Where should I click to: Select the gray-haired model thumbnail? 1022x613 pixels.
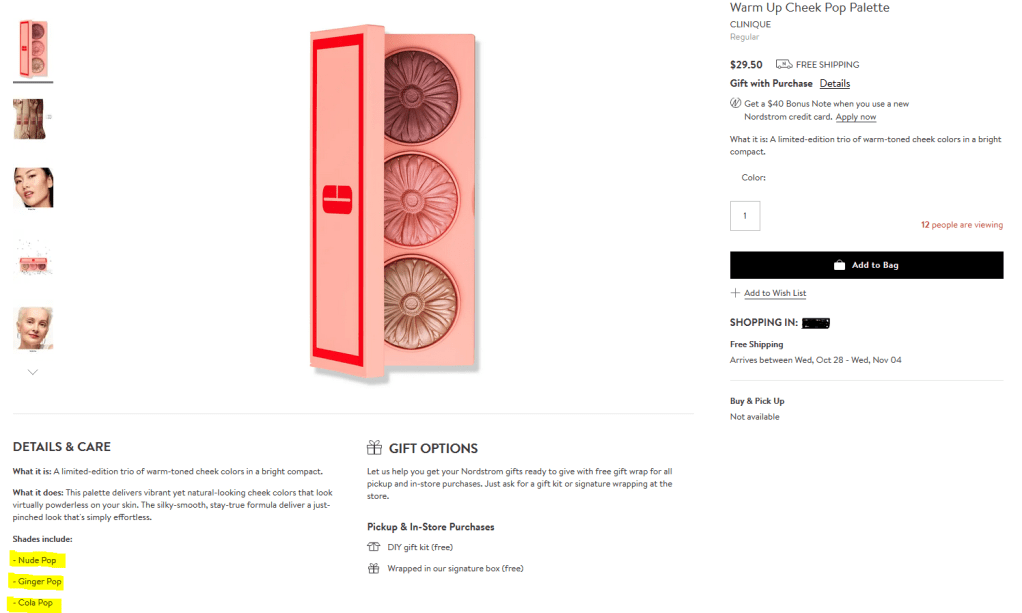[33, 328]
